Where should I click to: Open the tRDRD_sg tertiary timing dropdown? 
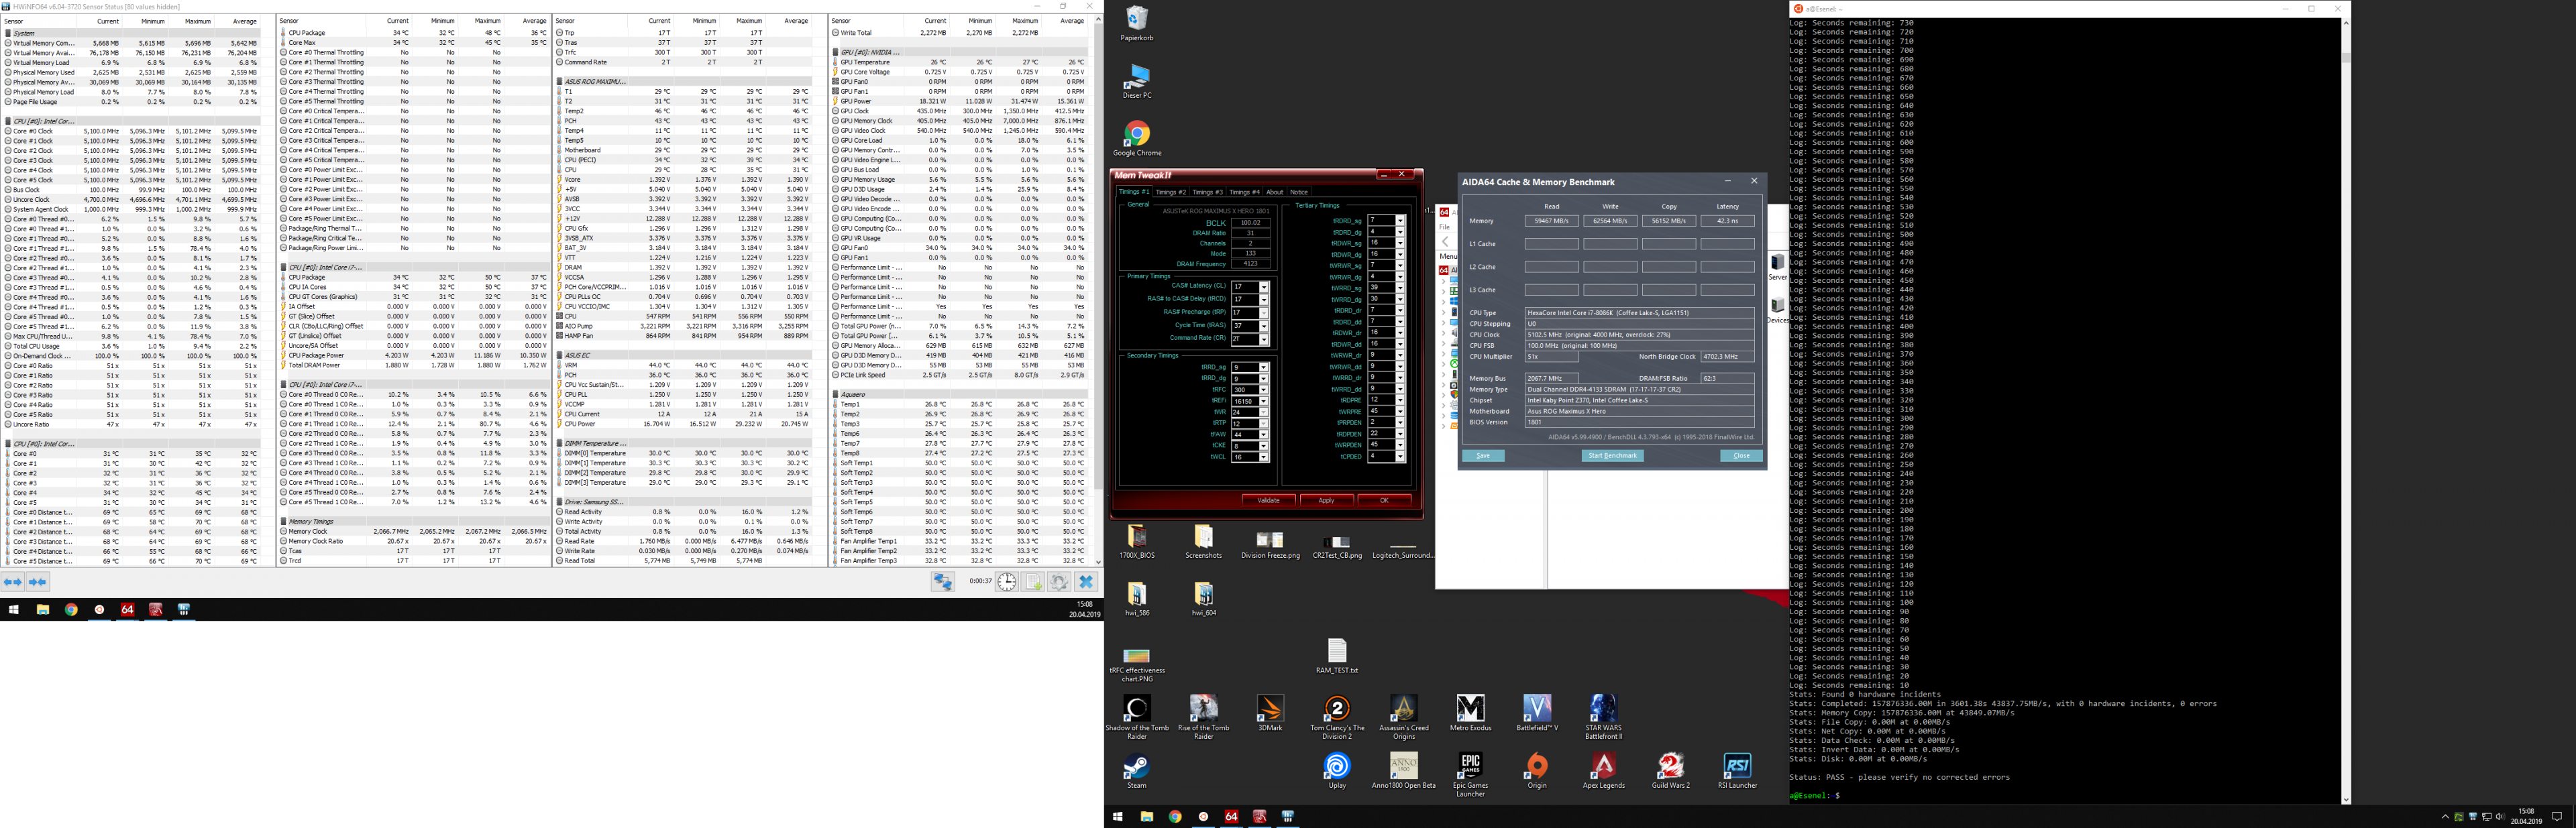[1400, 220]
